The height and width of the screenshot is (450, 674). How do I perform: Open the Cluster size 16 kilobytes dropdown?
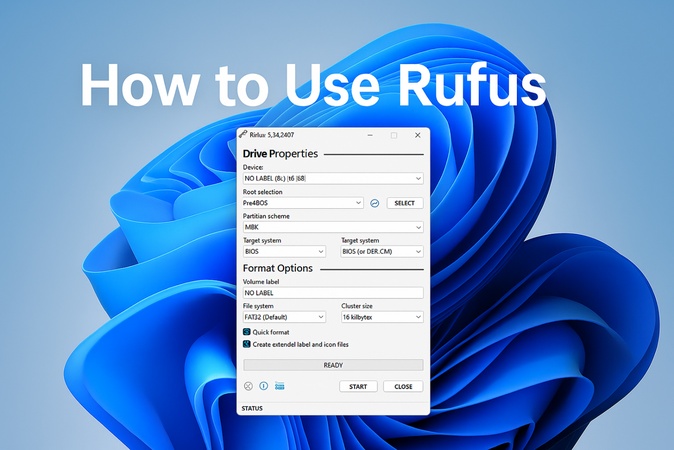pyautogui.click(x=382, y=317)
